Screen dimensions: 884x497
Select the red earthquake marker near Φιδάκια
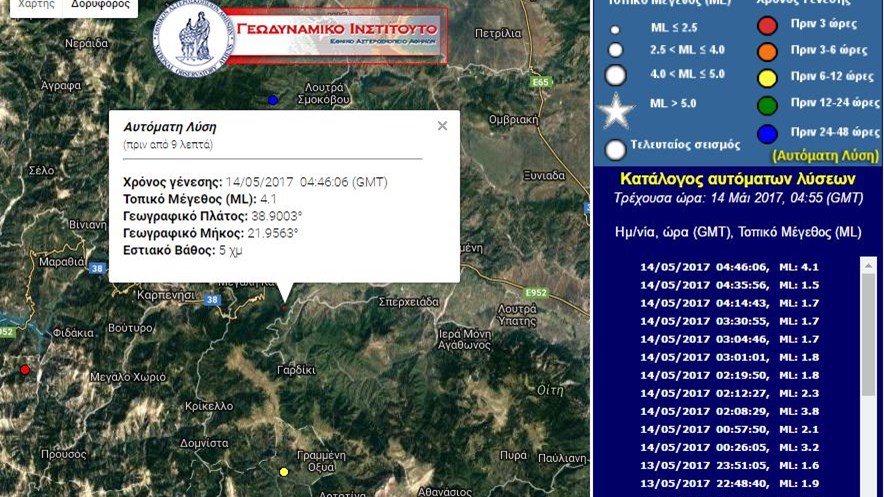tap(25, 370)
